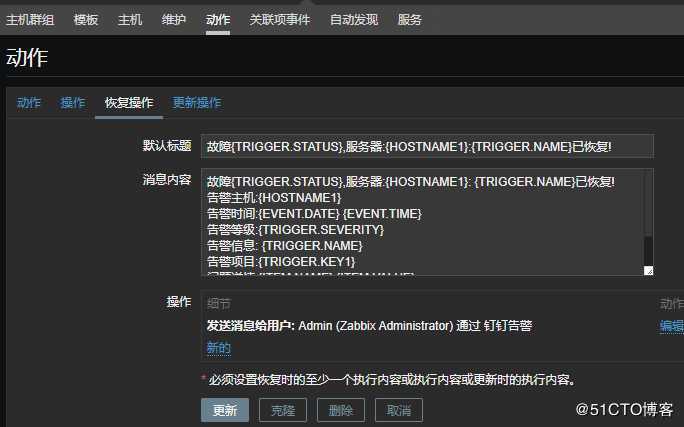Click the 新的 operation link

219,348
